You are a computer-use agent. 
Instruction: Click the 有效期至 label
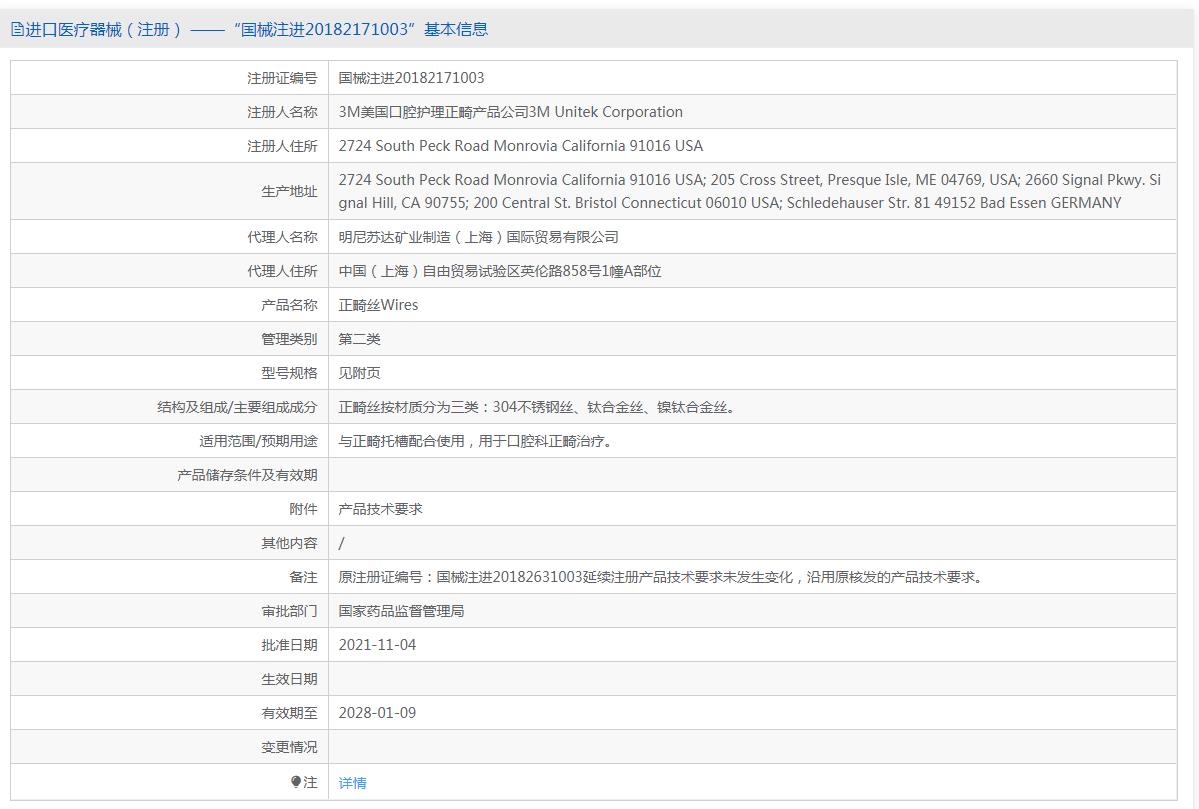click(289, 713)
